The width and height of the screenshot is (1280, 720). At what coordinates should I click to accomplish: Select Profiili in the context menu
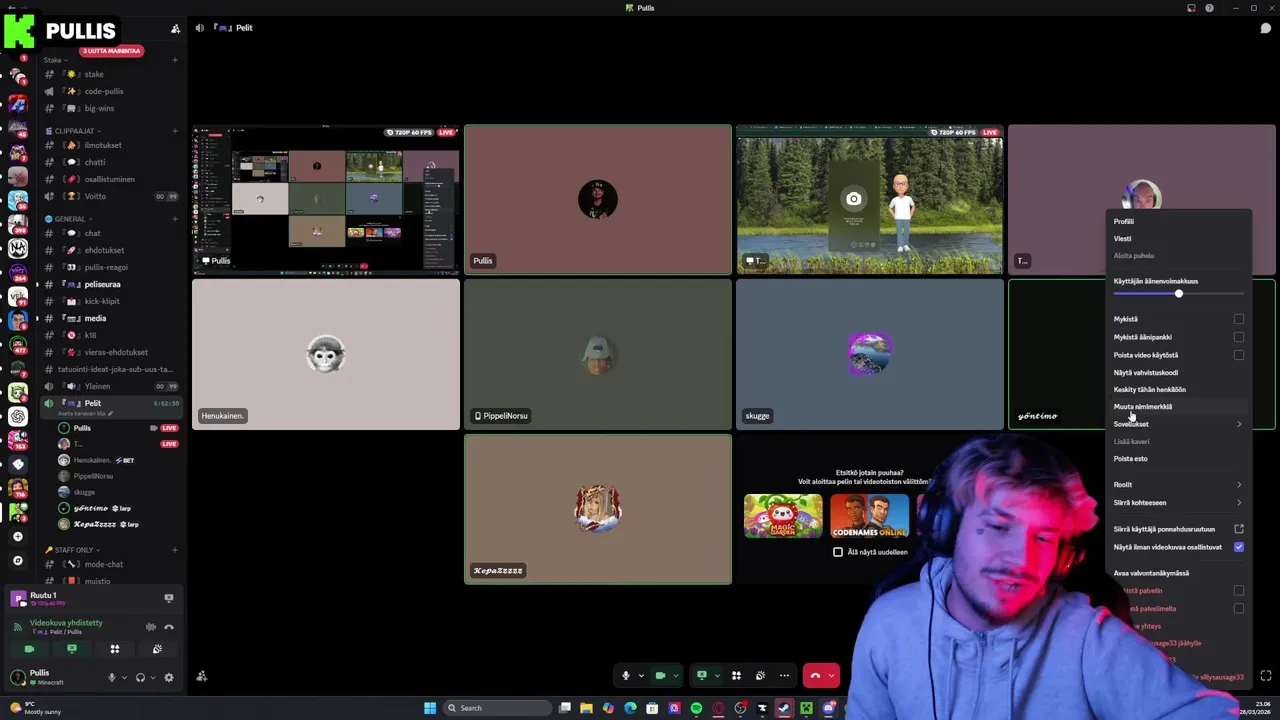coord(1178,222)
